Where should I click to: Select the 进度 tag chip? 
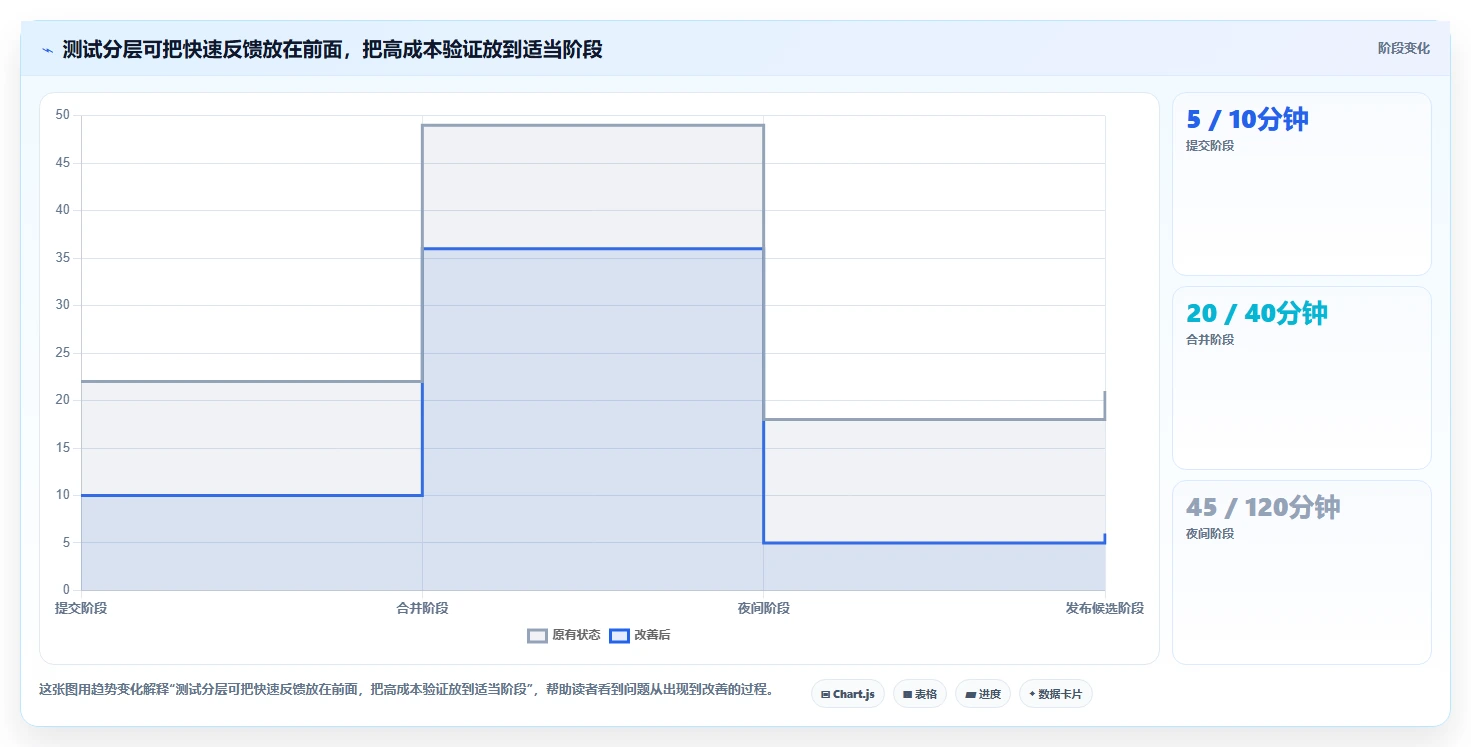coord(983,694)
